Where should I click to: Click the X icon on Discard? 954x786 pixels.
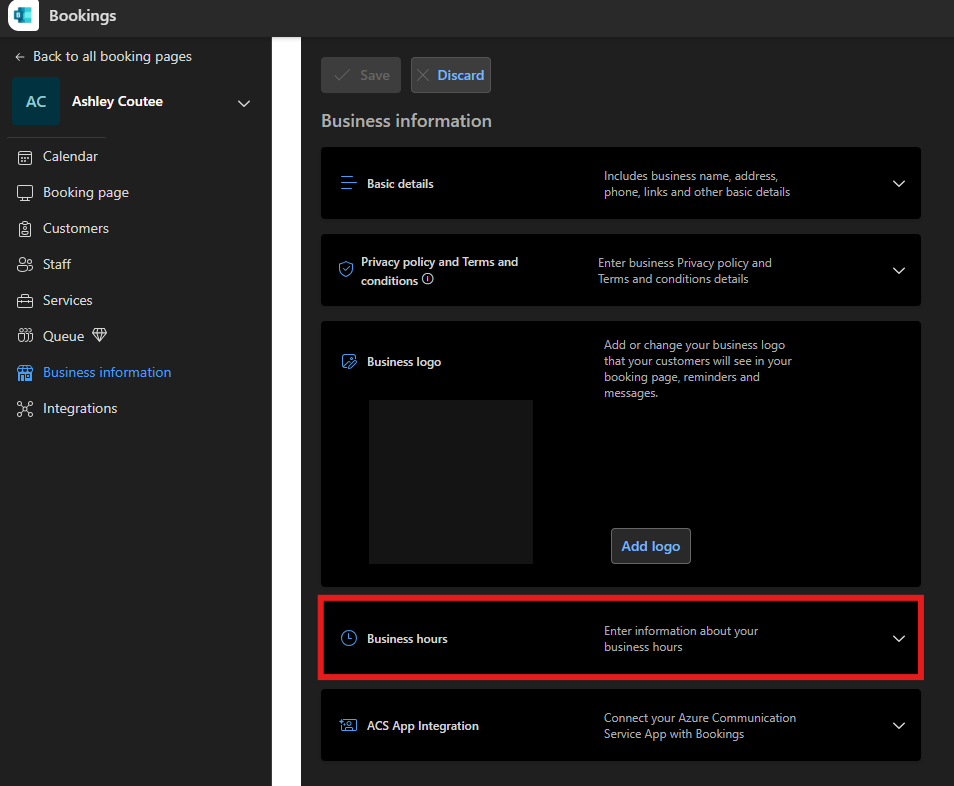[423, 75]
